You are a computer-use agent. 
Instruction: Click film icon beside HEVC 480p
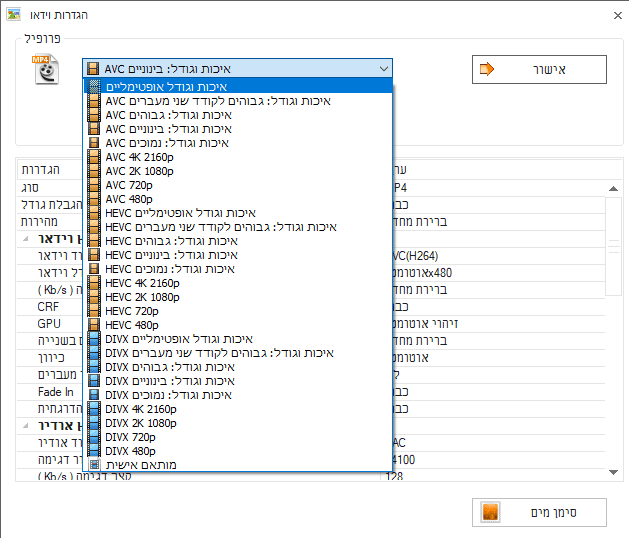click(x=94, y=325)
